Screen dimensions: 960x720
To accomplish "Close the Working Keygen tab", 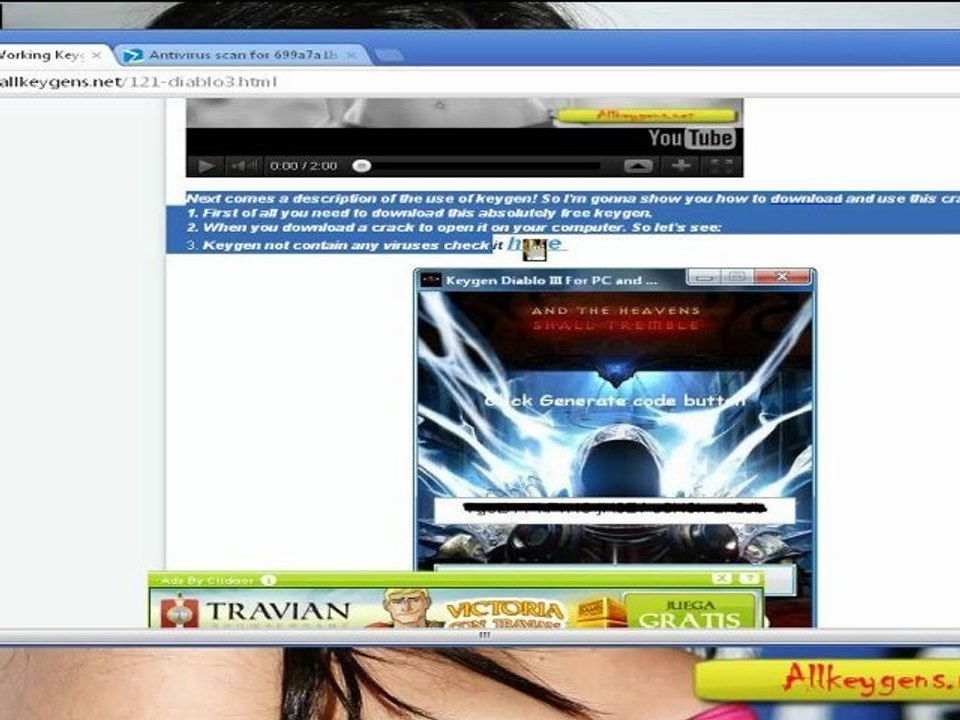I will (97, 55).
